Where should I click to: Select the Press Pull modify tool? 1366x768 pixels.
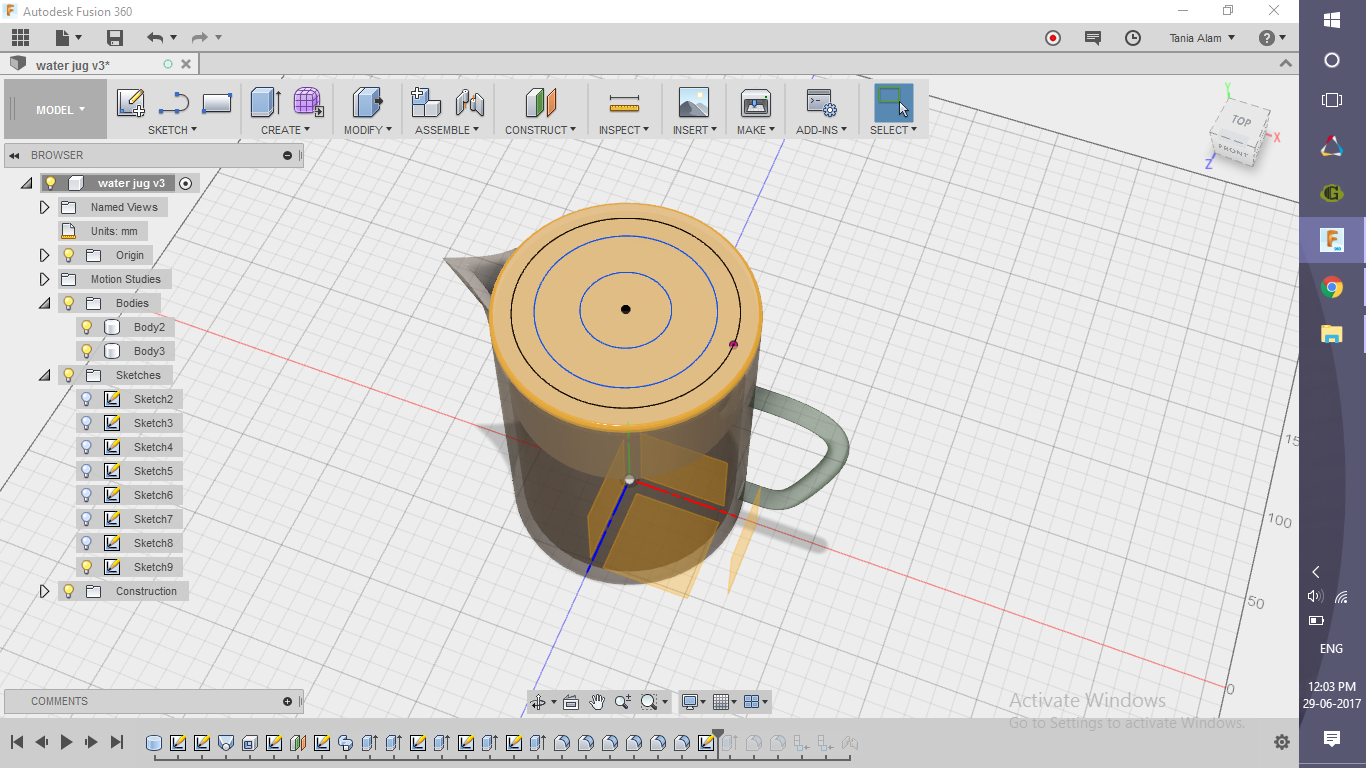pos(368,103)
